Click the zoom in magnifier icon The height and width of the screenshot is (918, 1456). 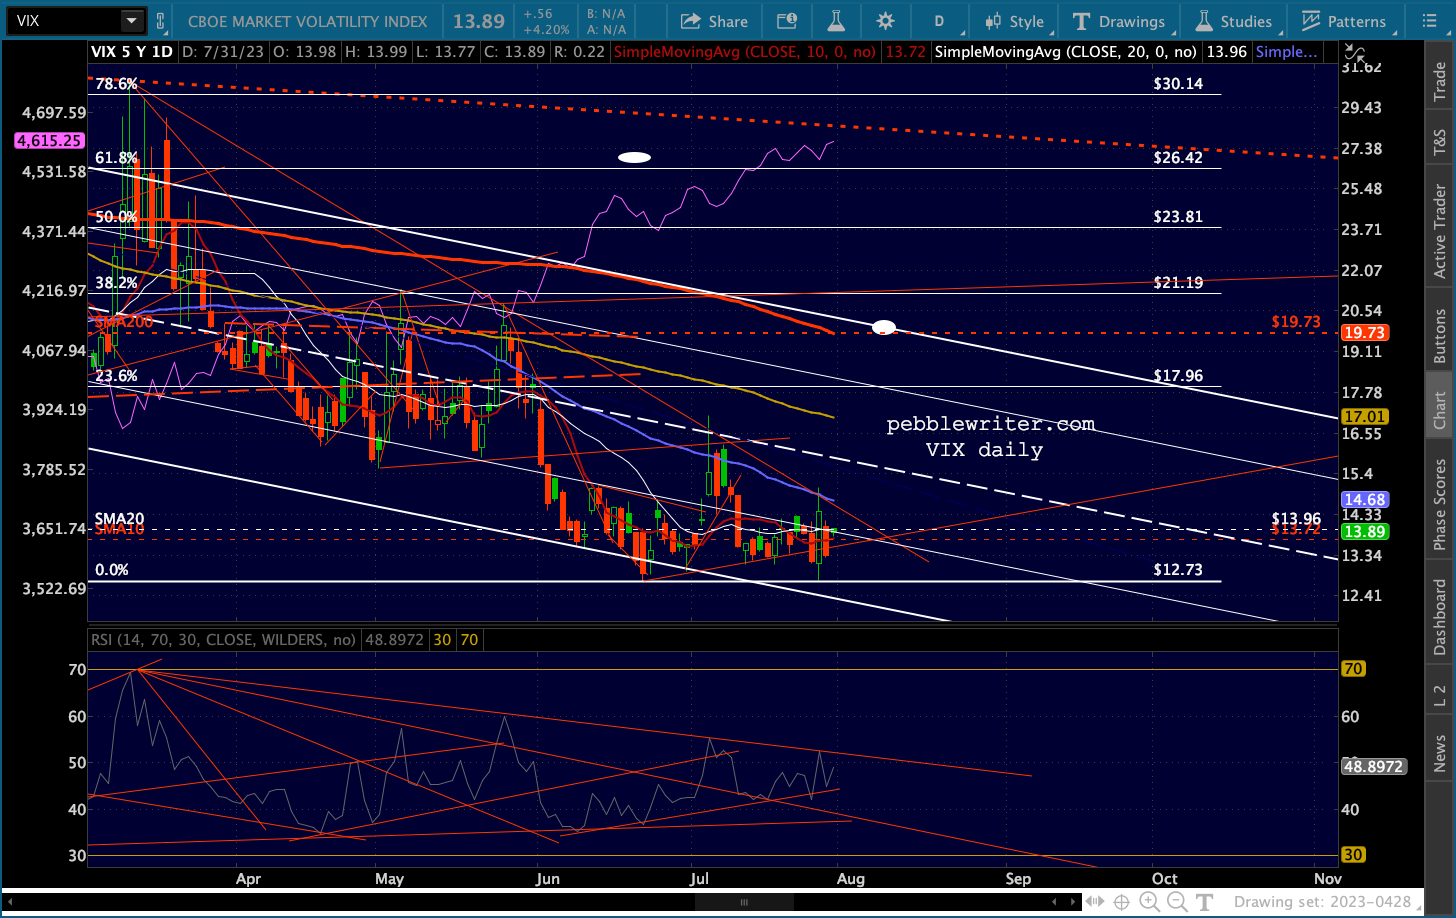[x=1149, y=902]
